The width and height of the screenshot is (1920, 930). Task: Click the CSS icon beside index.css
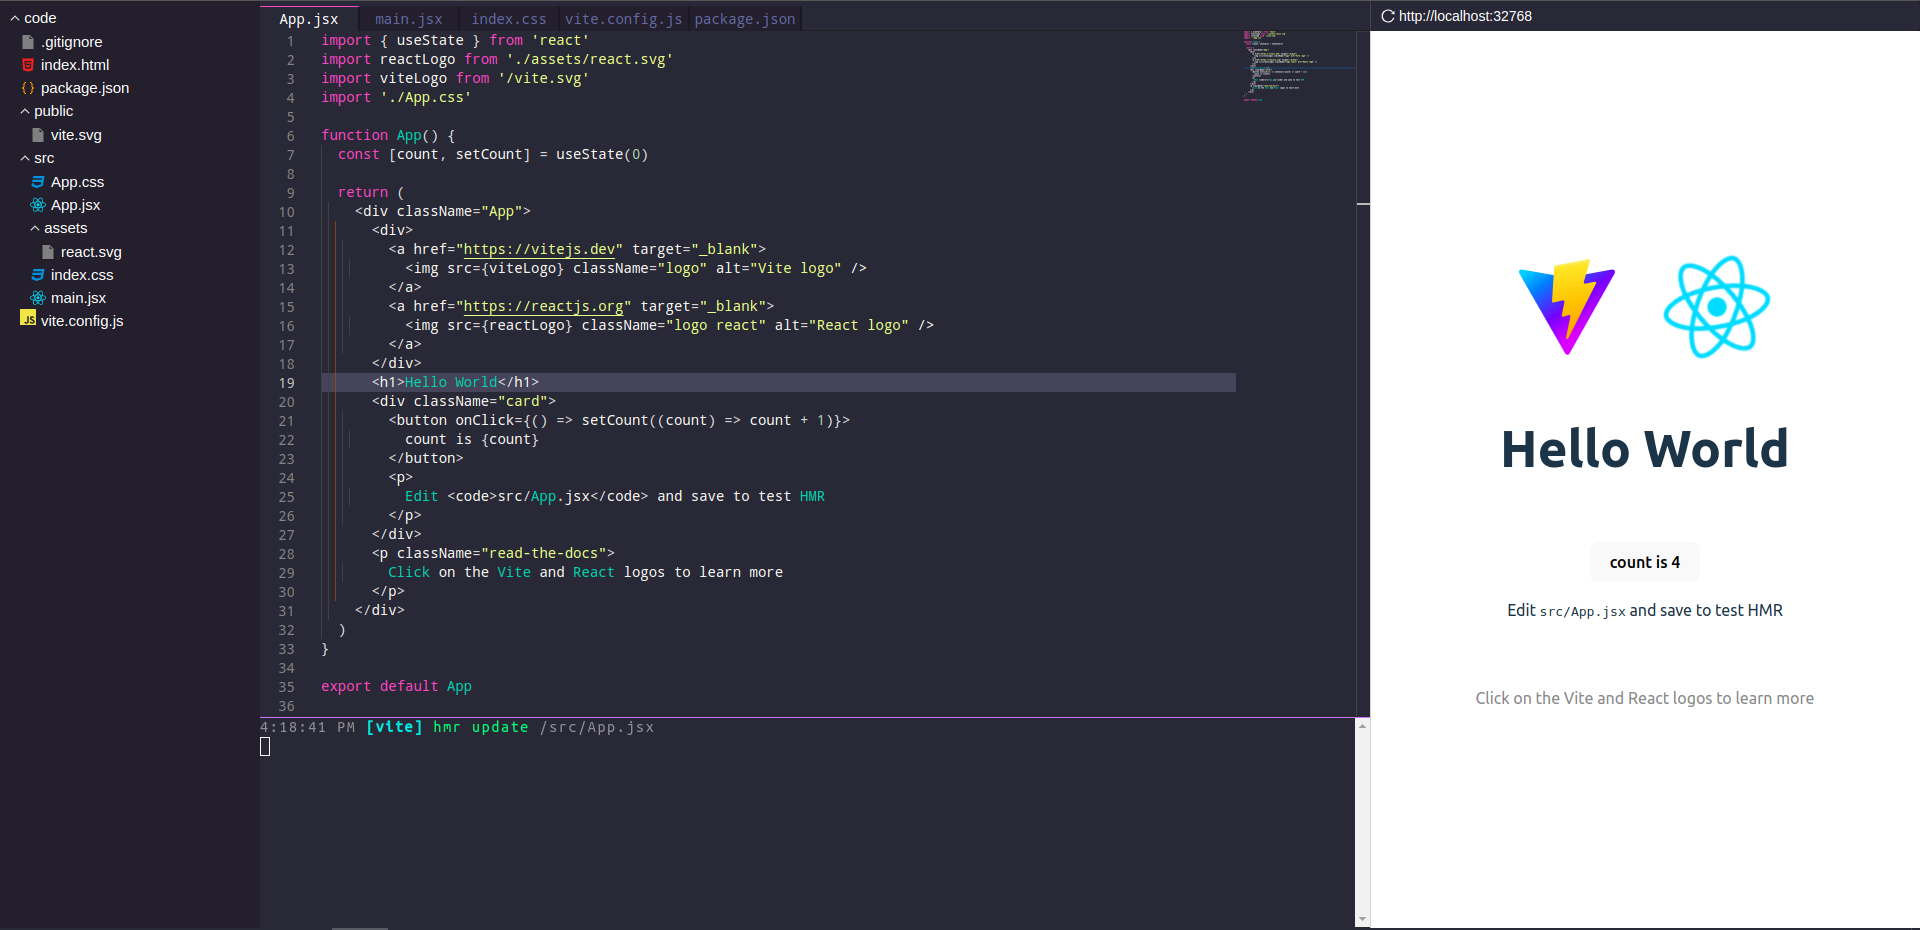(38, 275)
